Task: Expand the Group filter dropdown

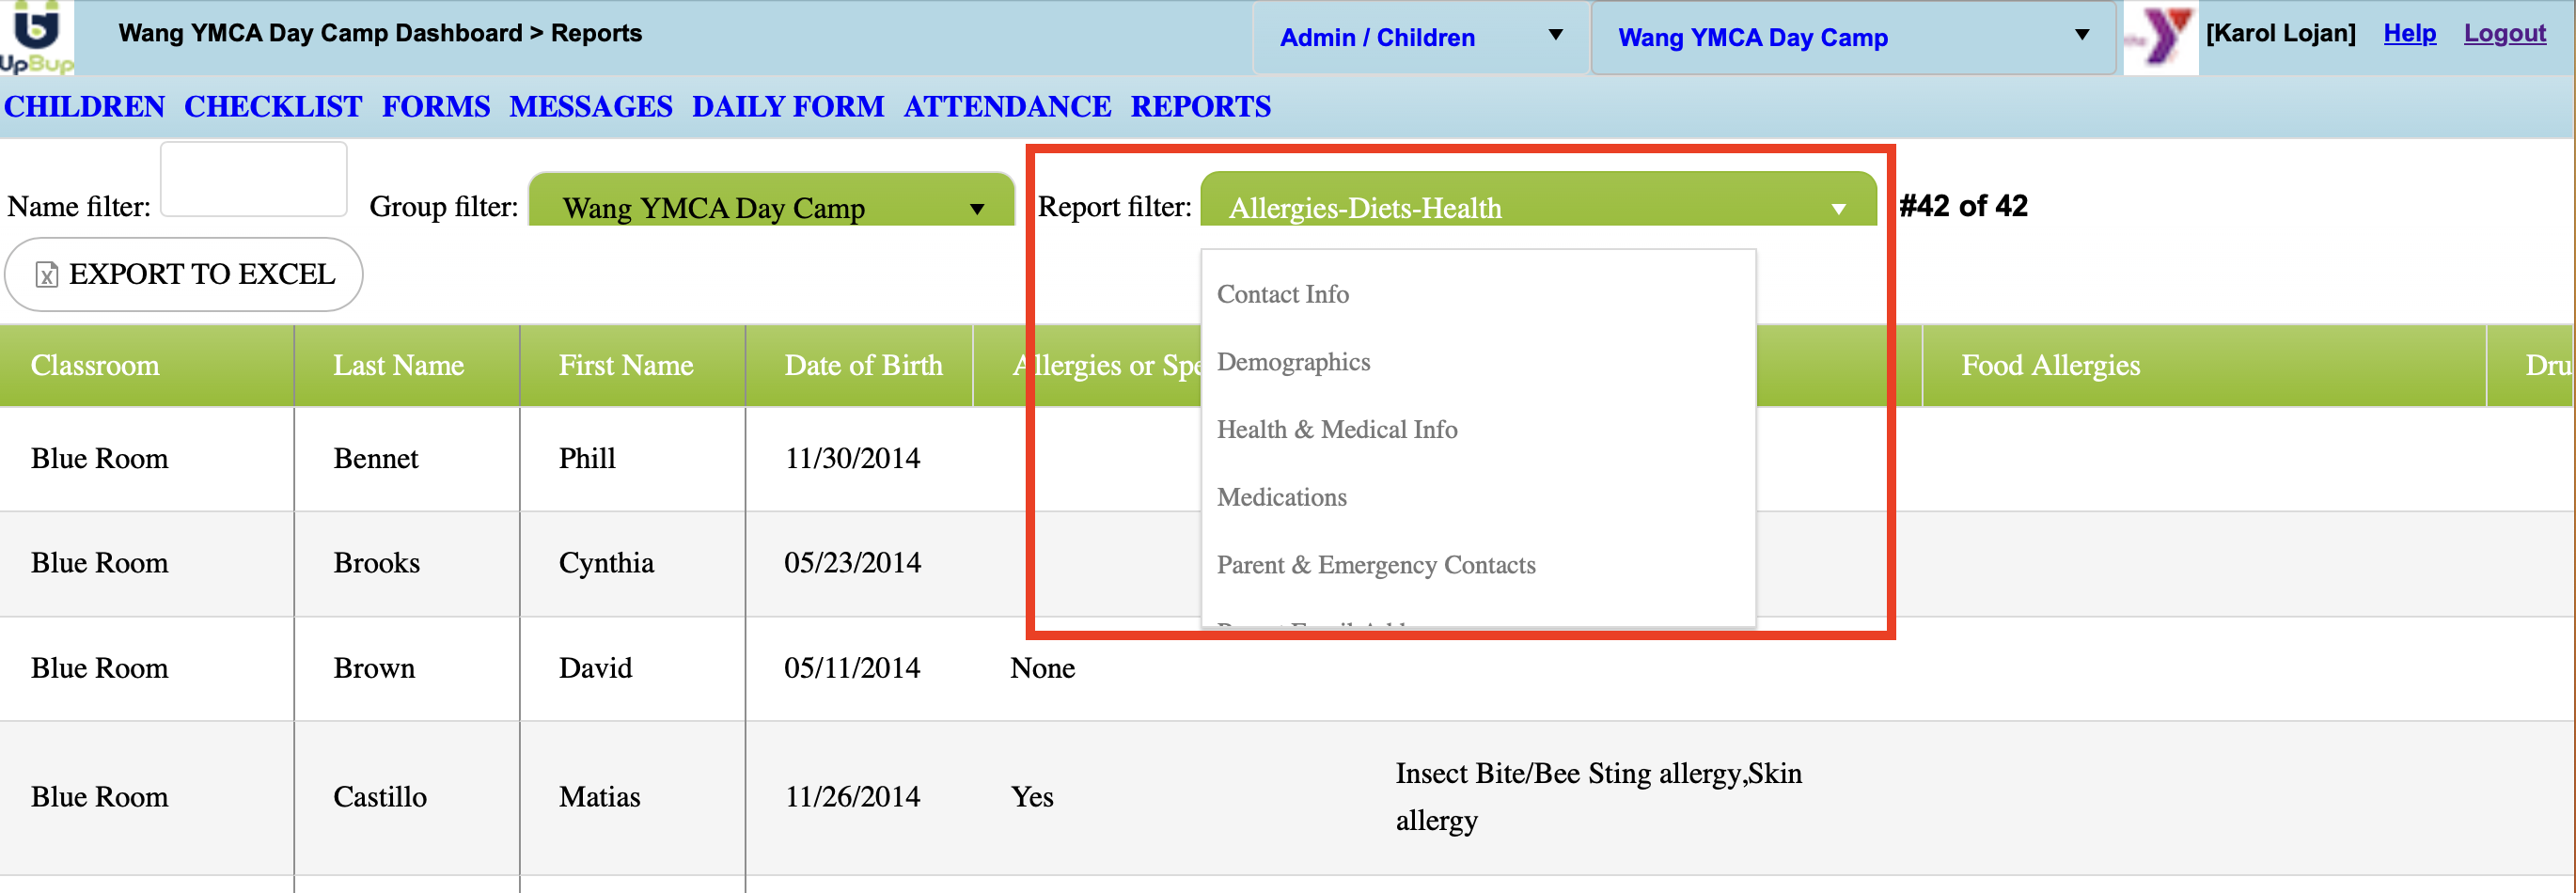Action: 771,200
